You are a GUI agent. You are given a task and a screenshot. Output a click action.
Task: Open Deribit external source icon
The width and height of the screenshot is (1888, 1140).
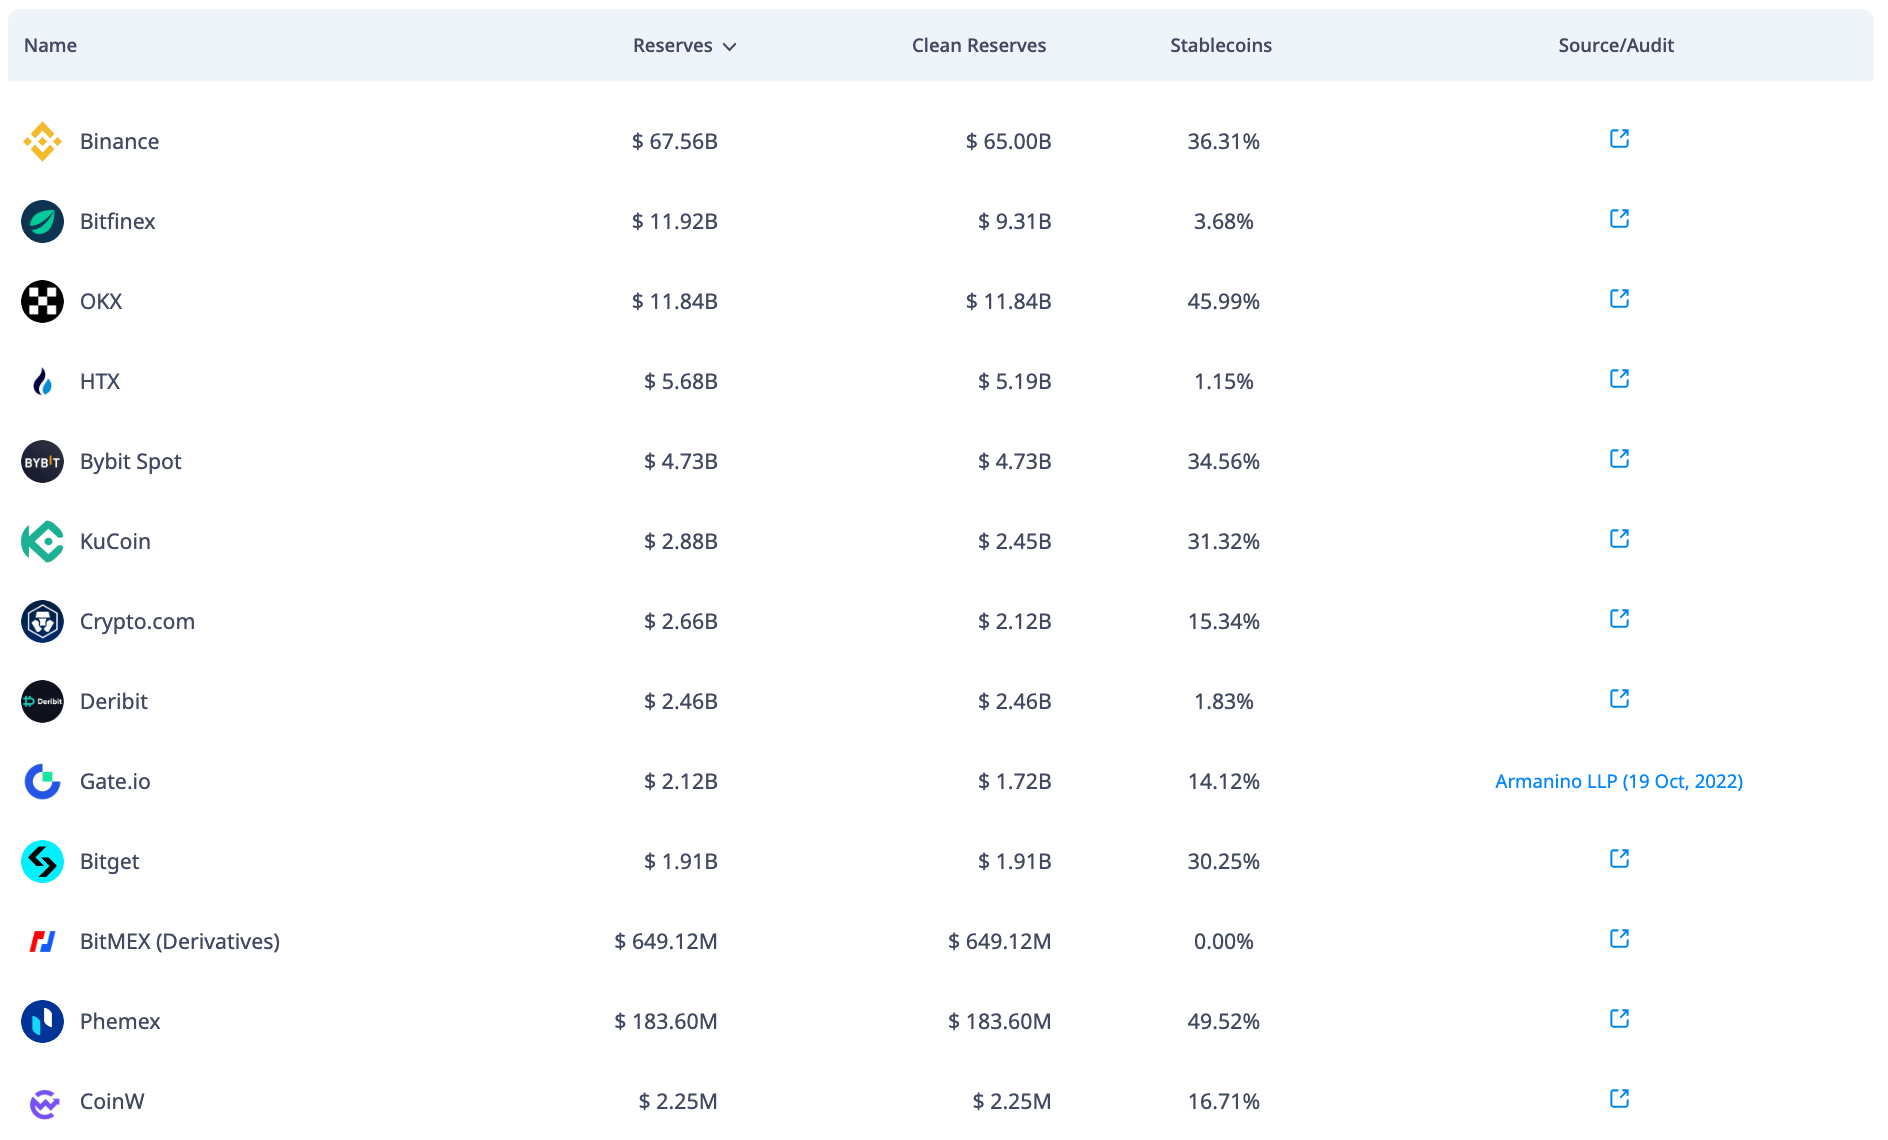1619,699
